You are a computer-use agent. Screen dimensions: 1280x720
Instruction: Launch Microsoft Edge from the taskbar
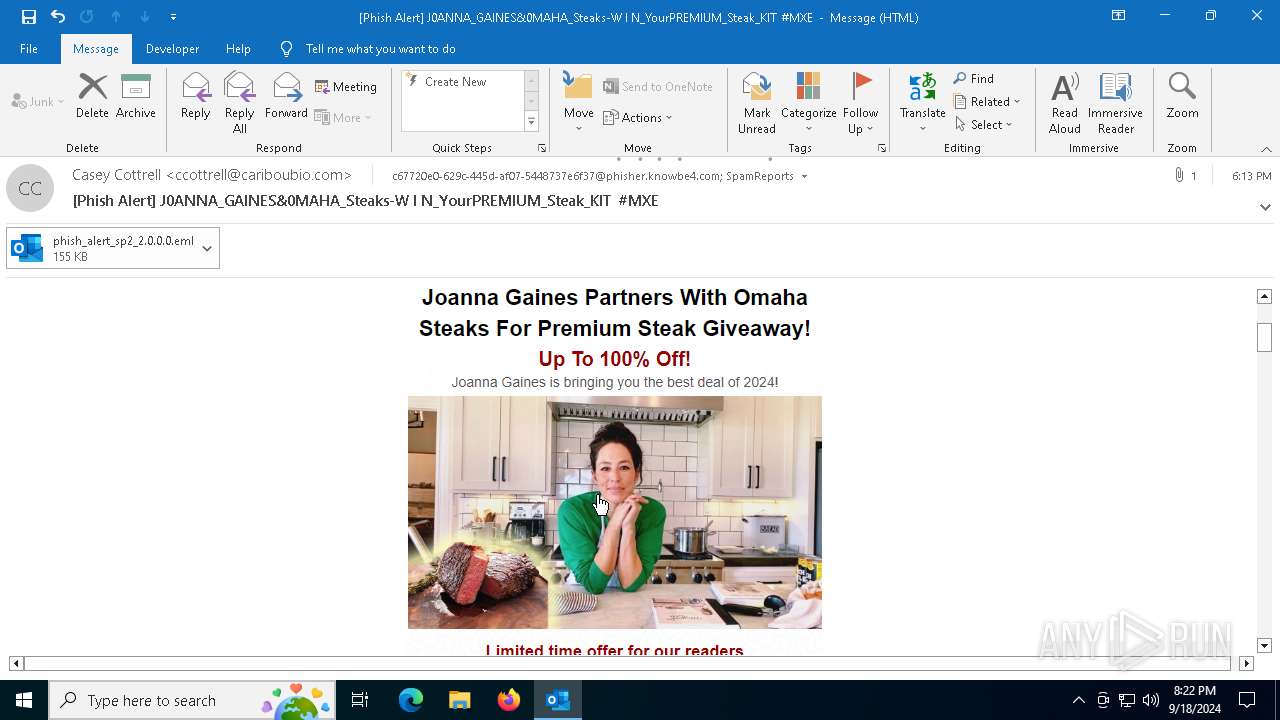click(411, 700)
